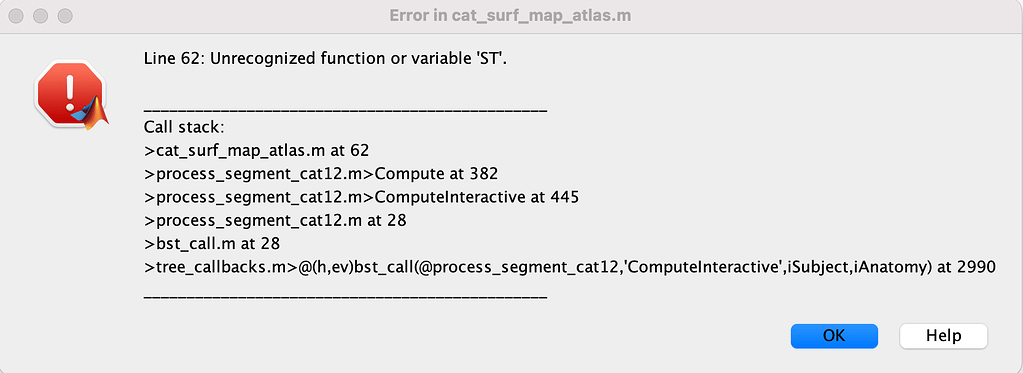Screen dimensions: 1023x373
Task: Select the 'ST' variable name in message
Action: pos(493,59)
